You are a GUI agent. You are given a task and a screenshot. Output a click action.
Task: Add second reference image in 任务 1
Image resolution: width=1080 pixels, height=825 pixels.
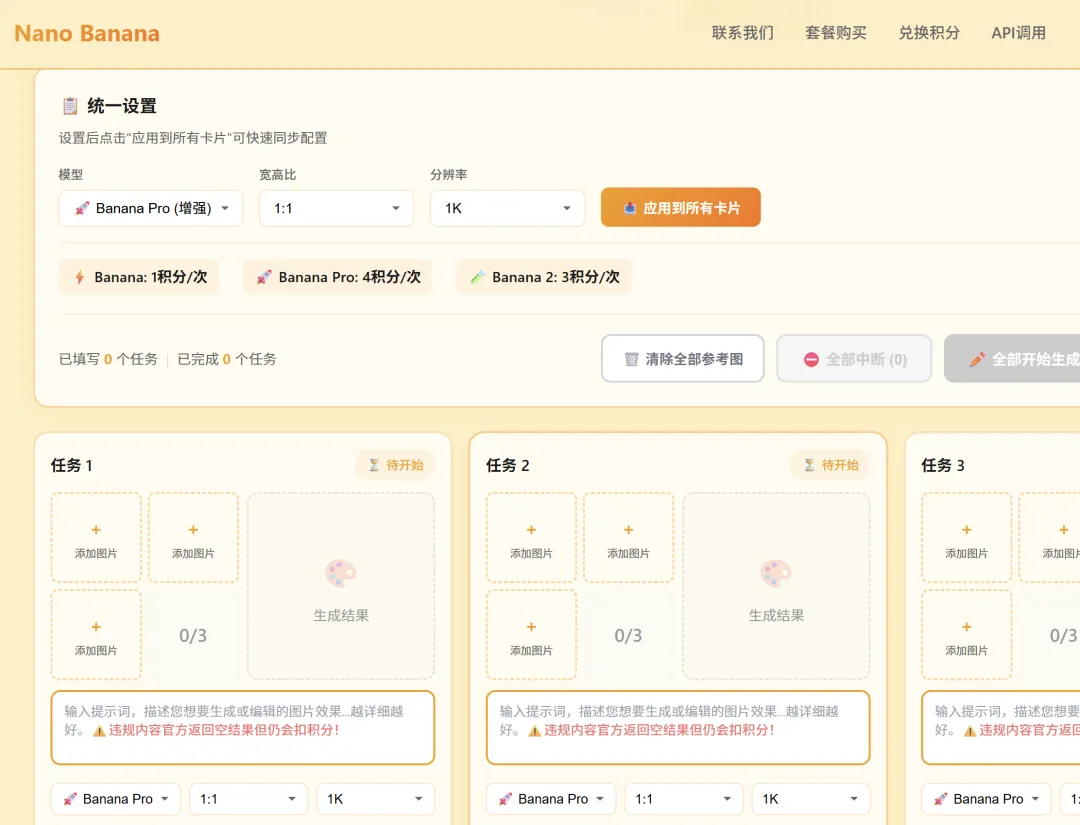[193, 537]
